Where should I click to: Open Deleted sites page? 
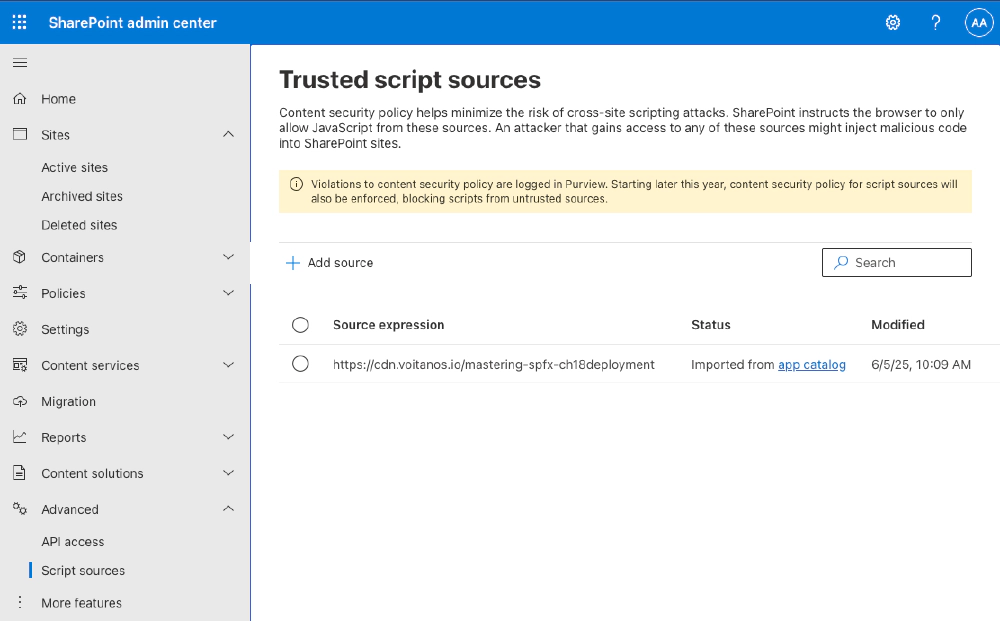pyautogui.click(x=79, y=225)
